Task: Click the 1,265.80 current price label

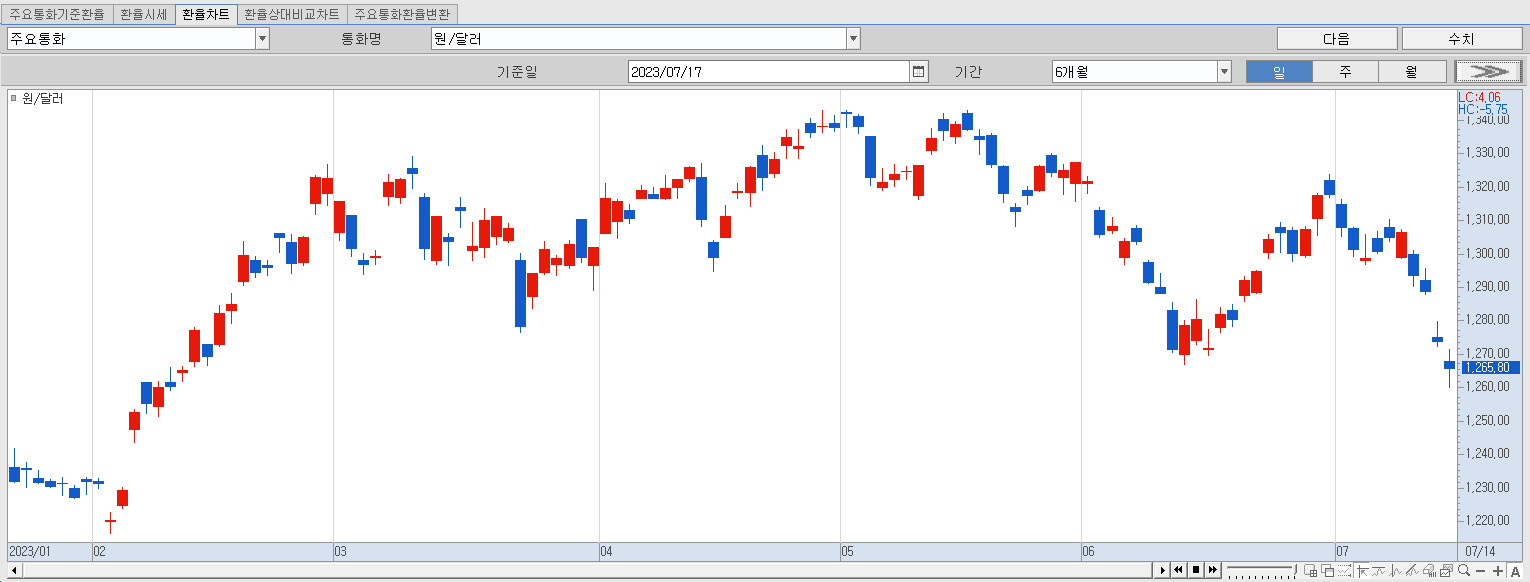Action: click(1490, 367)
